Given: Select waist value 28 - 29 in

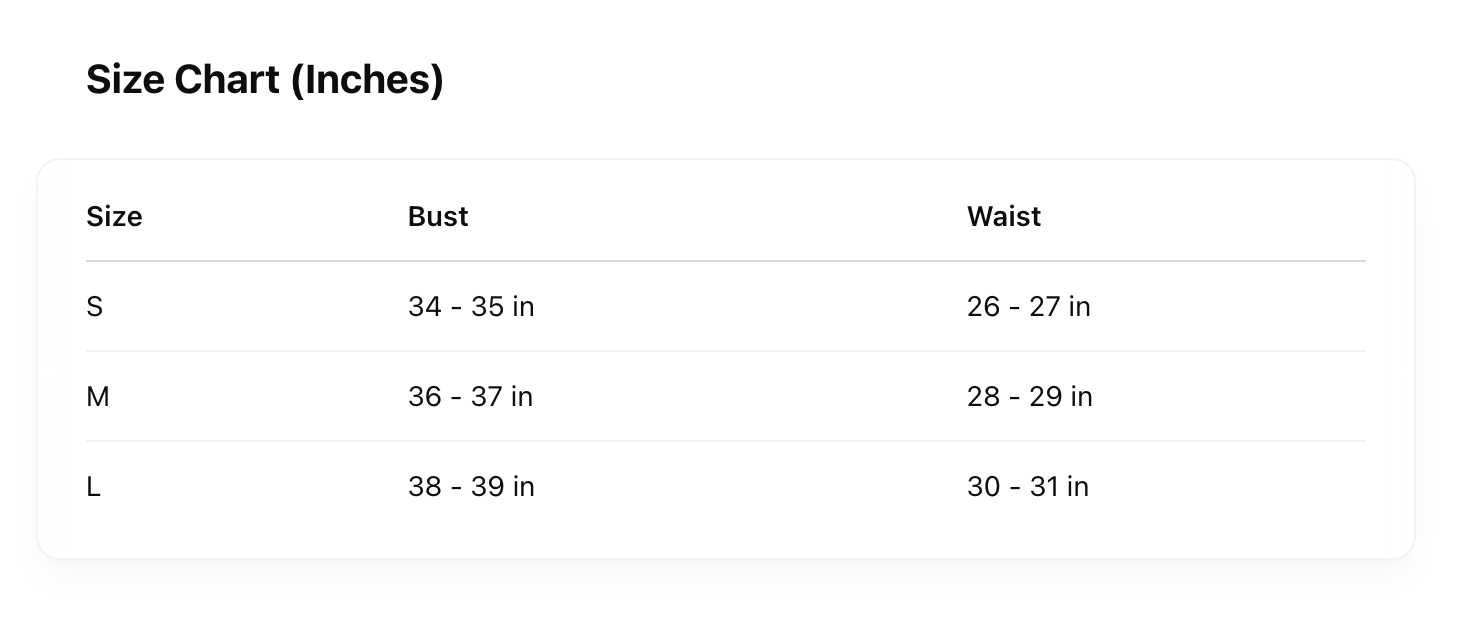Looking at the screenshot, I should [x=1030, y=397].
